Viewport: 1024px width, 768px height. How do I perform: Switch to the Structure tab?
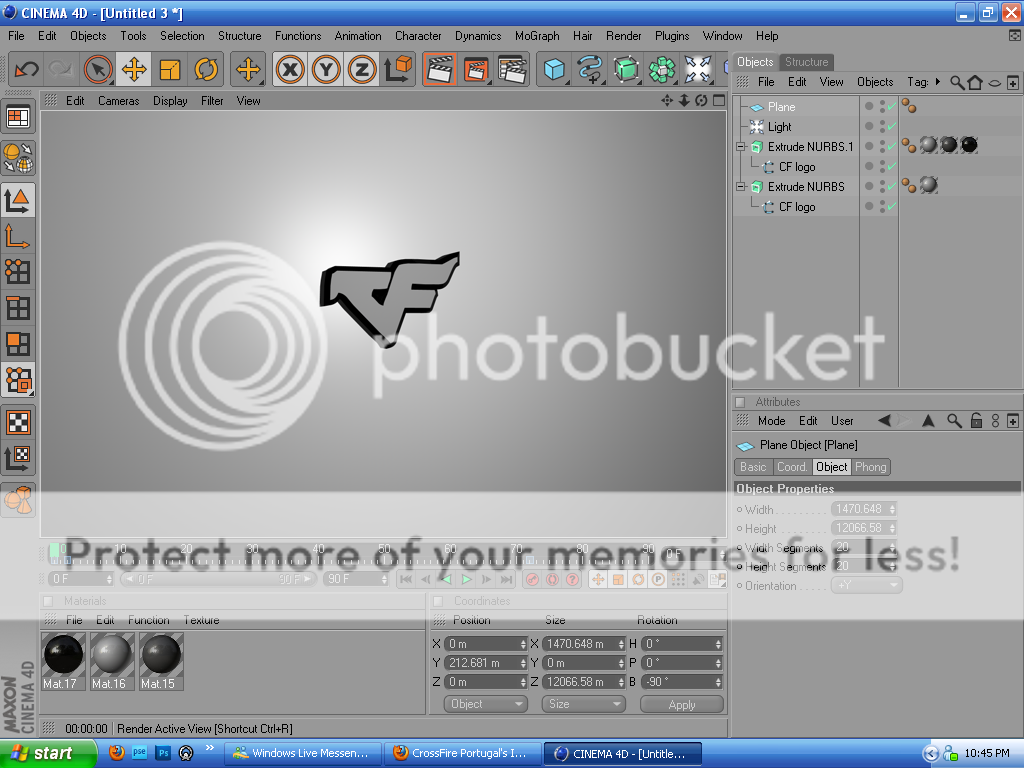pyautogui.click(x=806, y=61)
